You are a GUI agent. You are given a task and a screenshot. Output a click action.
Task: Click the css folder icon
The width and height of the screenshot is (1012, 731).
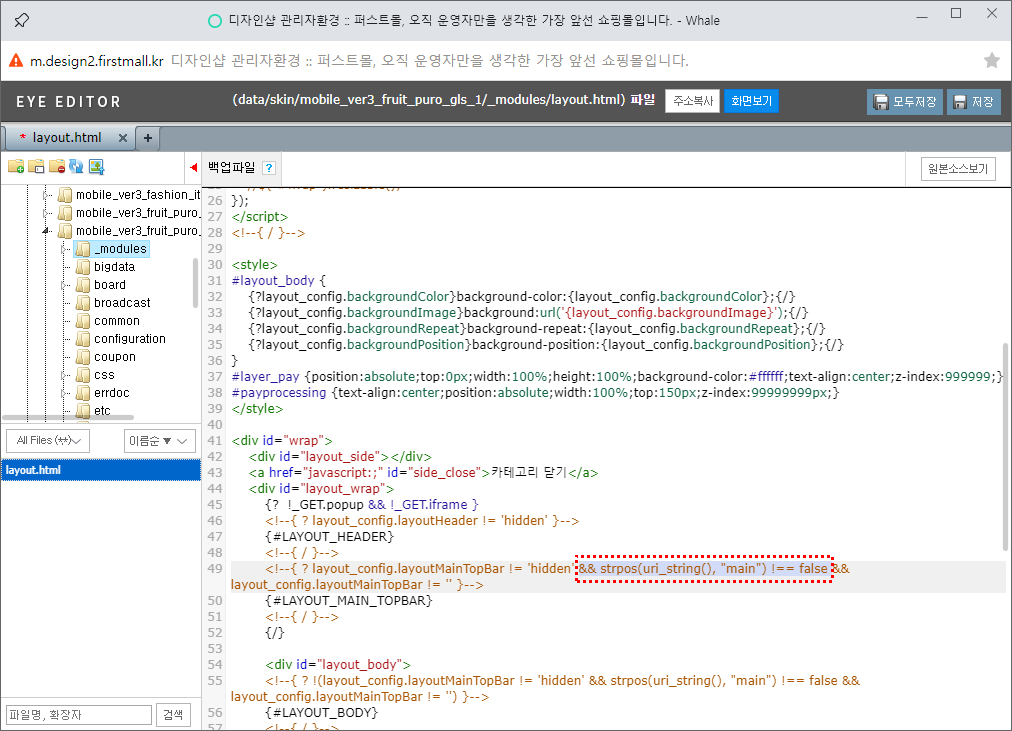(83, 376)
